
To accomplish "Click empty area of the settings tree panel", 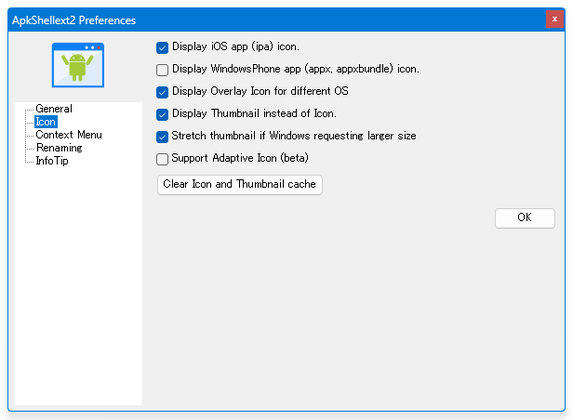I will click(x=78, y=285).
